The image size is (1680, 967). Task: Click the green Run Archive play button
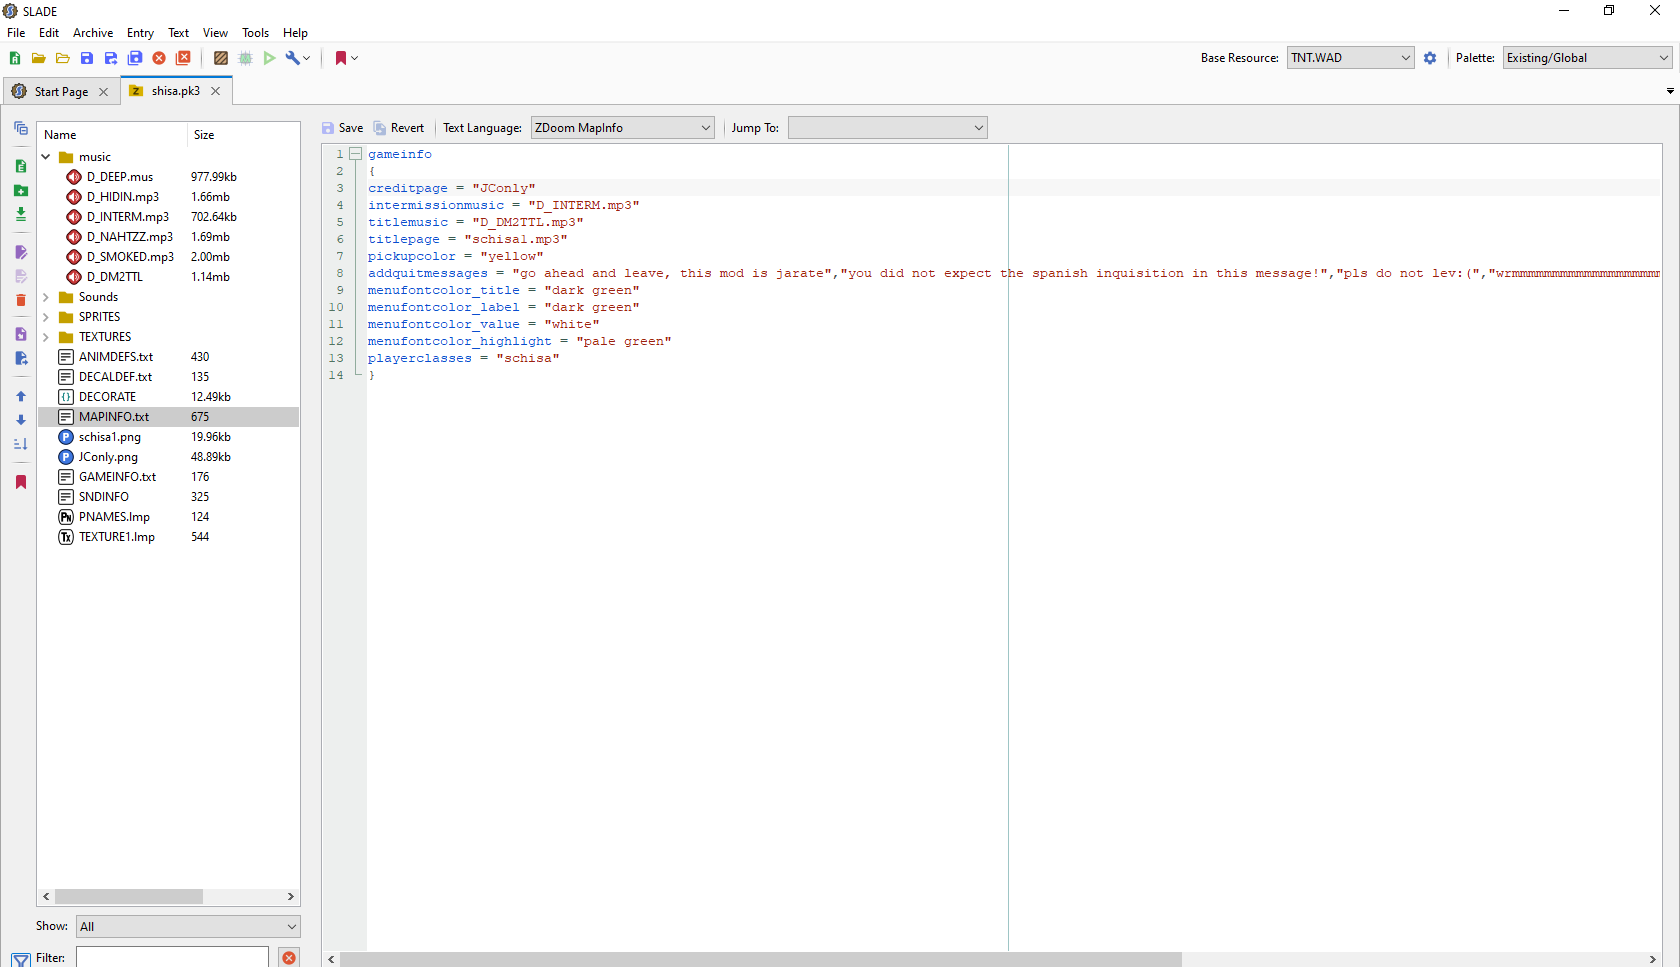pyautogui.click(x=269, y=58)
